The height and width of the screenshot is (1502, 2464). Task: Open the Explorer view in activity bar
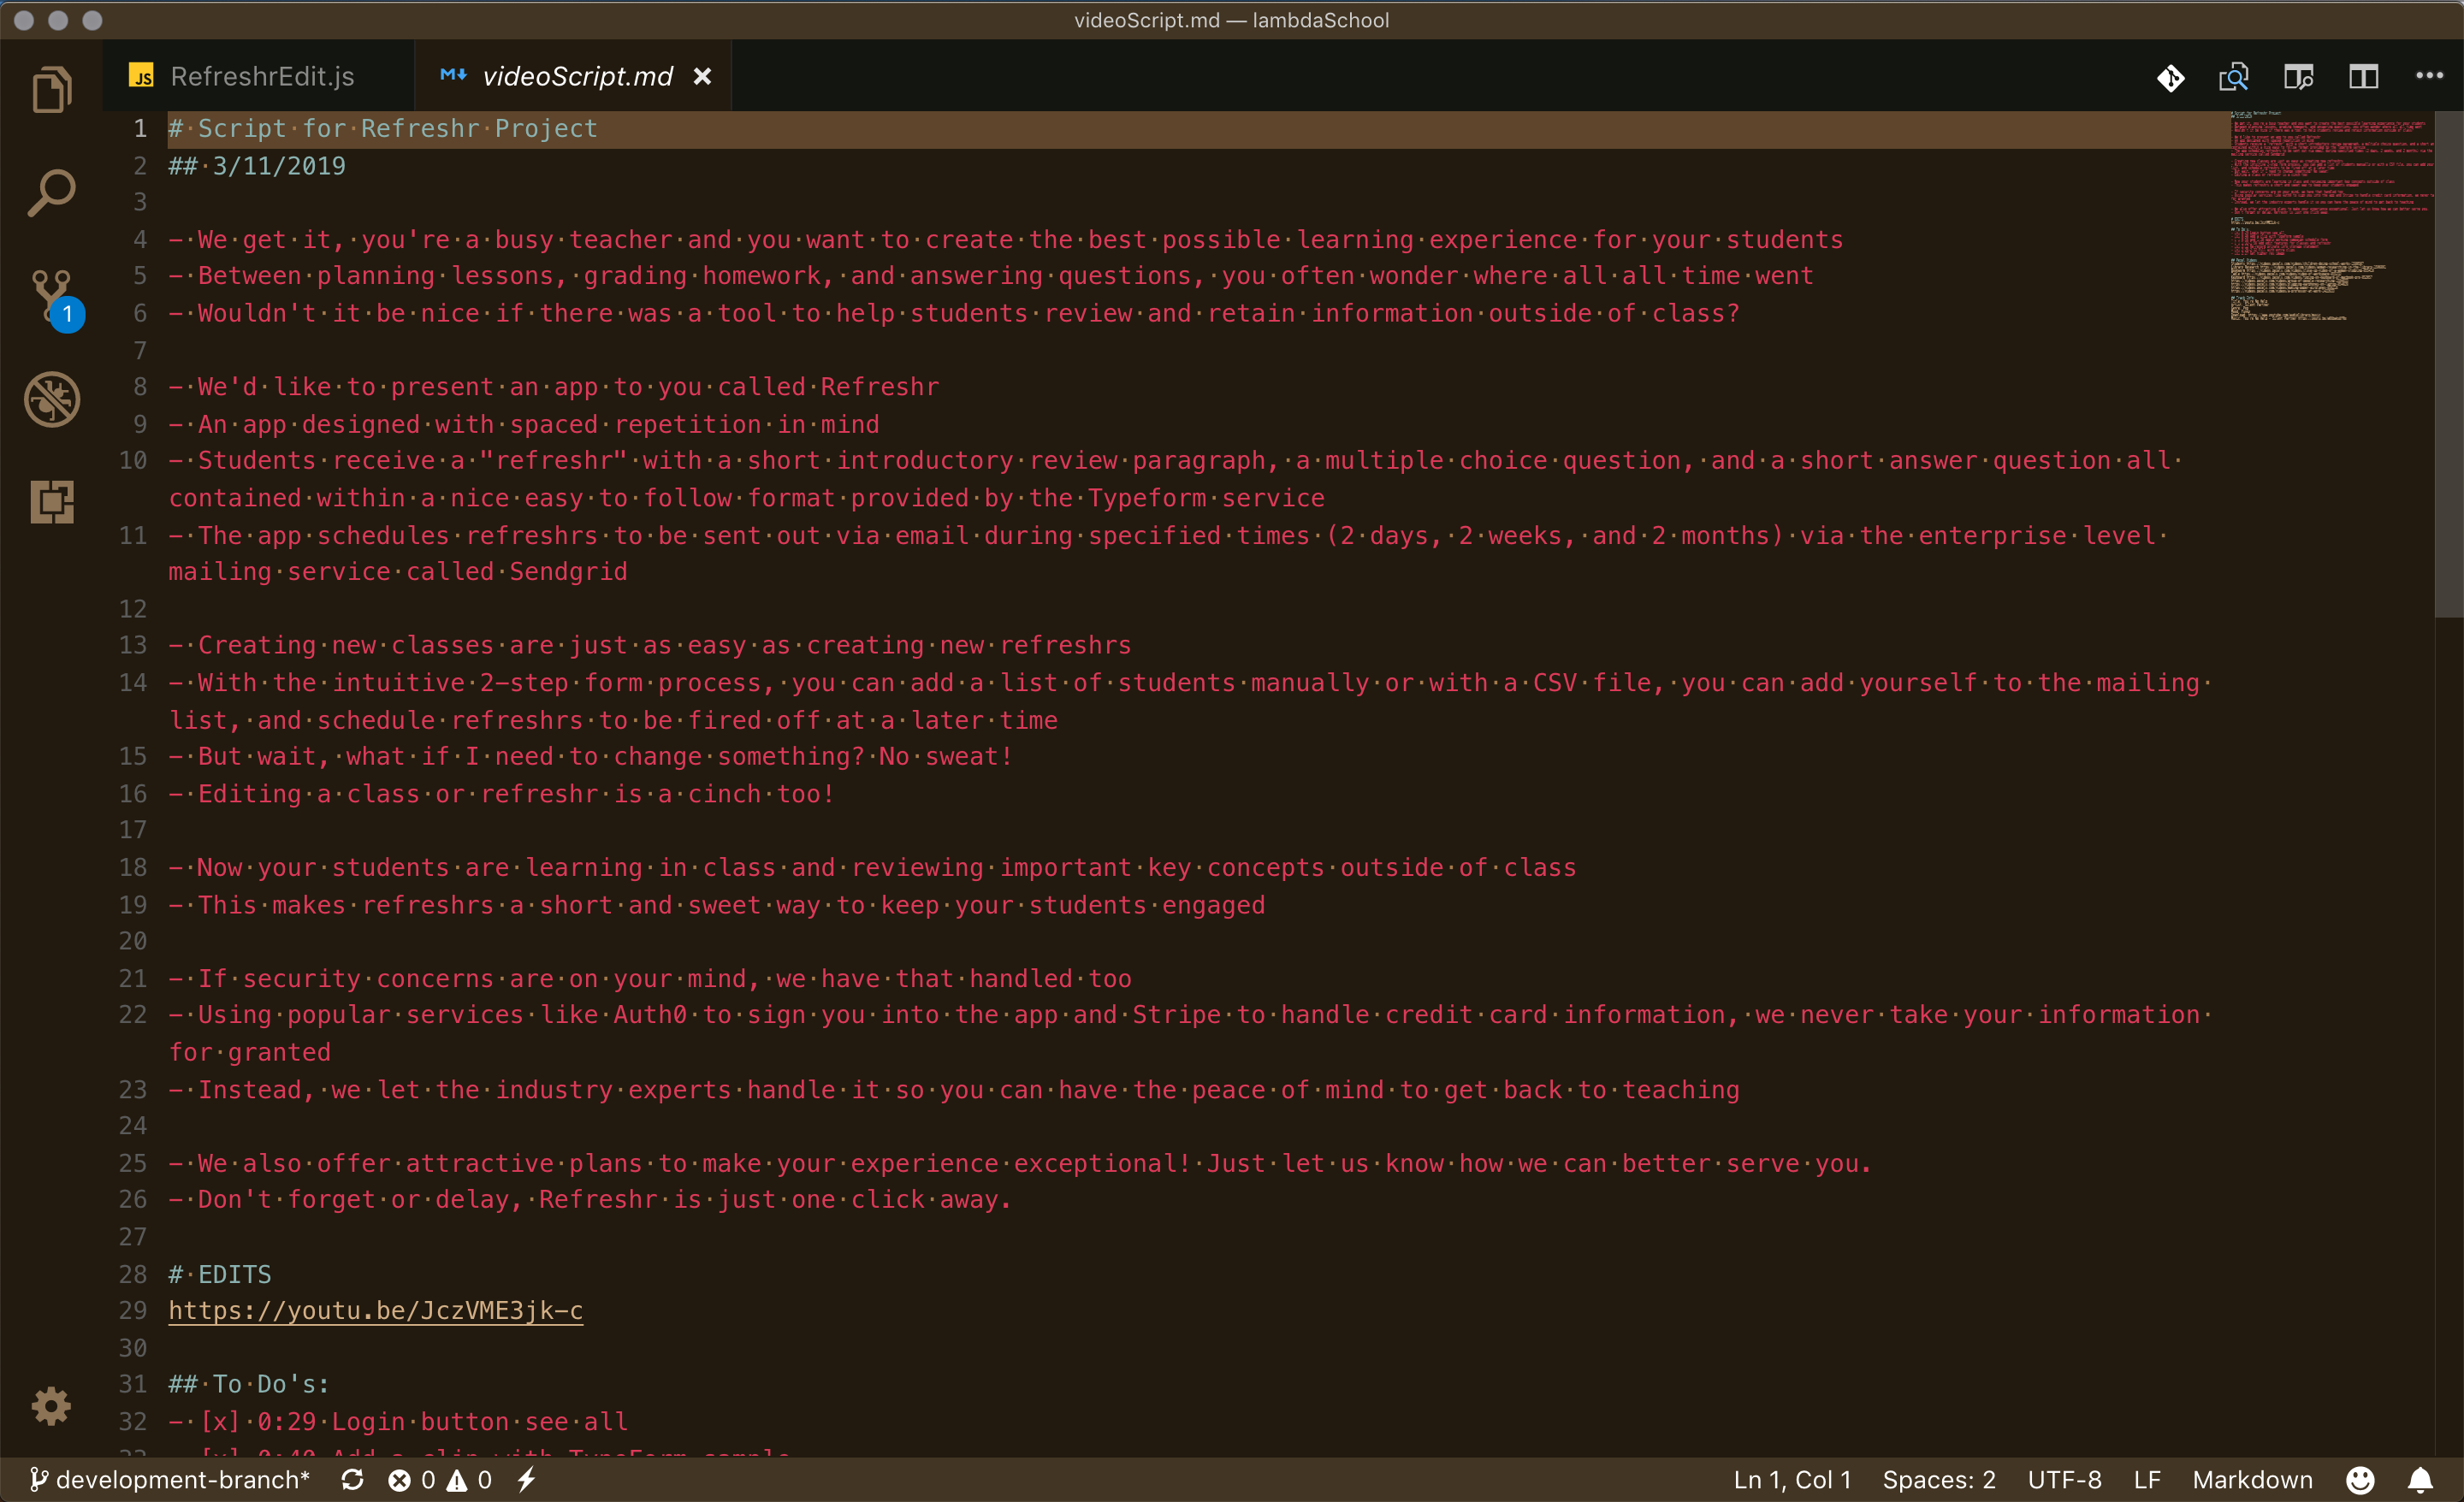coord(52,91)
